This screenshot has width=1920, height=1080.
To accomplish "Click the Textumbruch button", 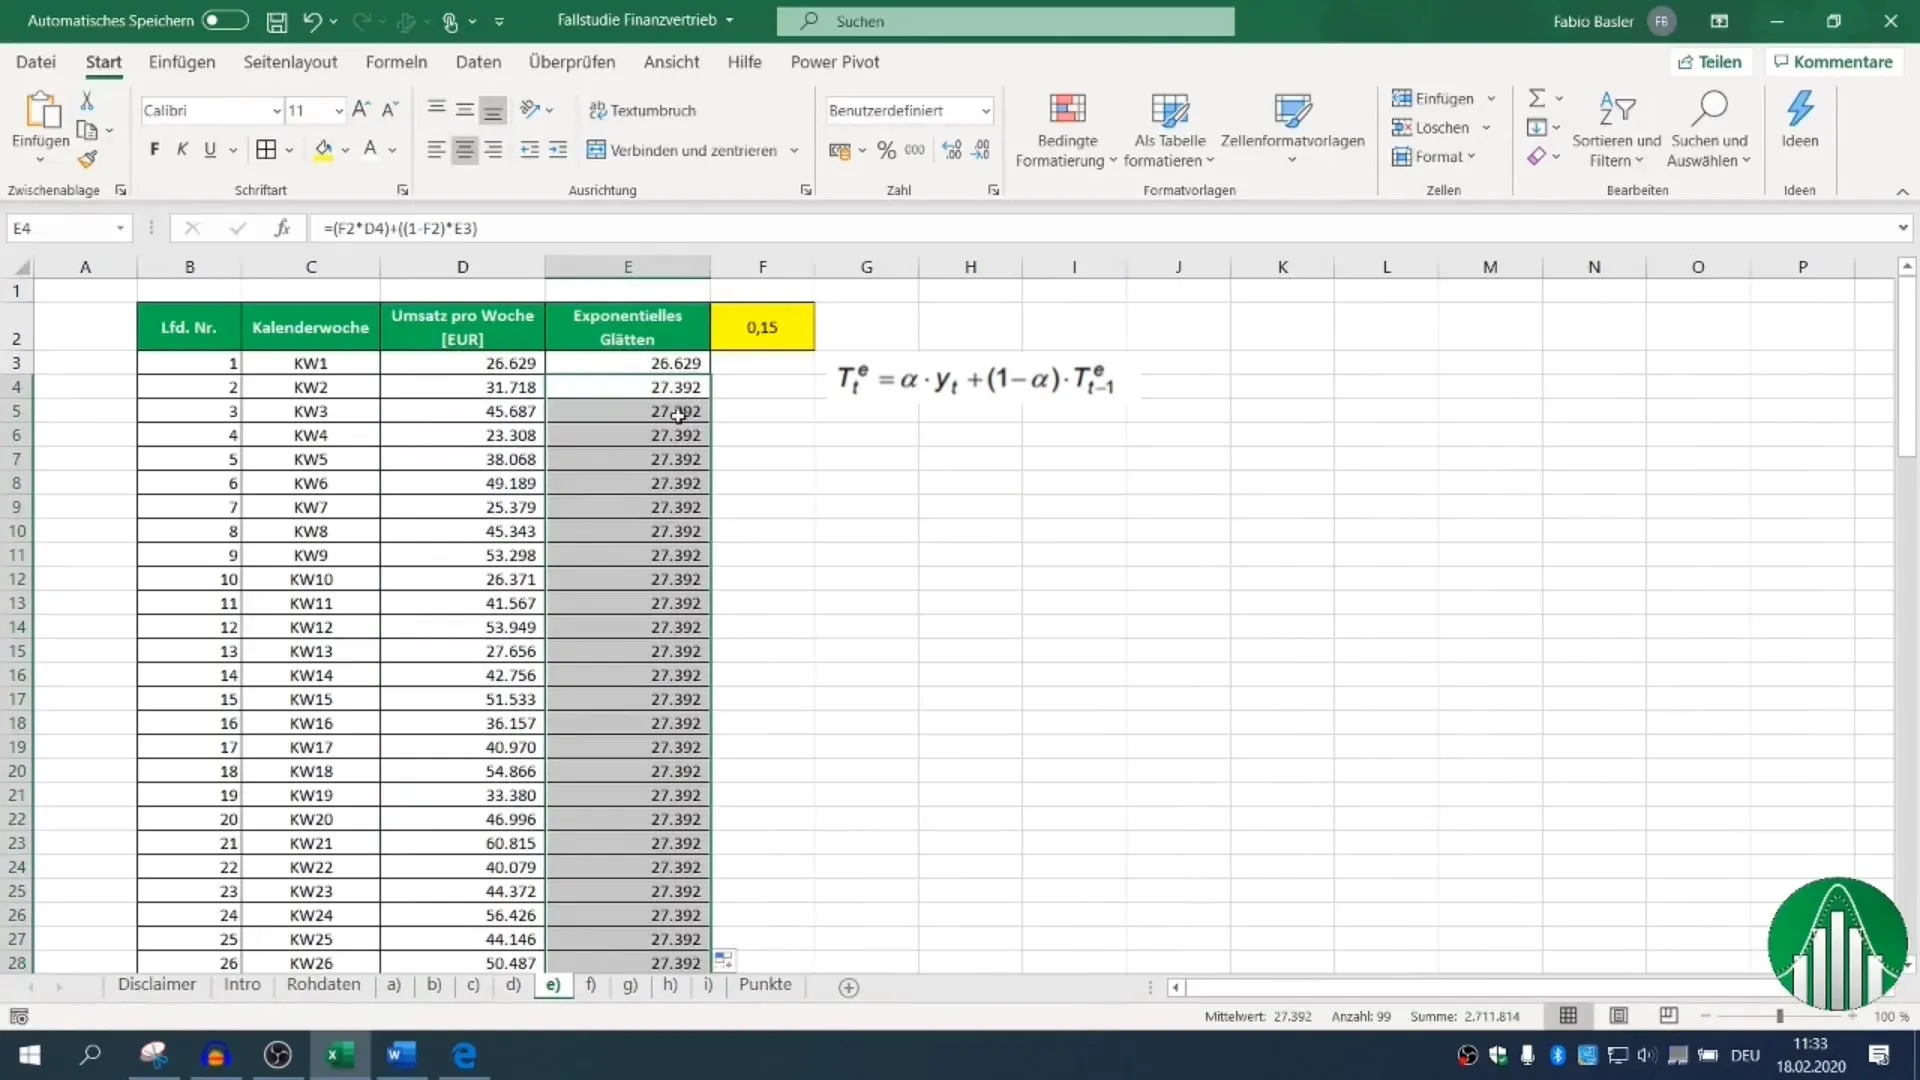I will coord(642,110).
